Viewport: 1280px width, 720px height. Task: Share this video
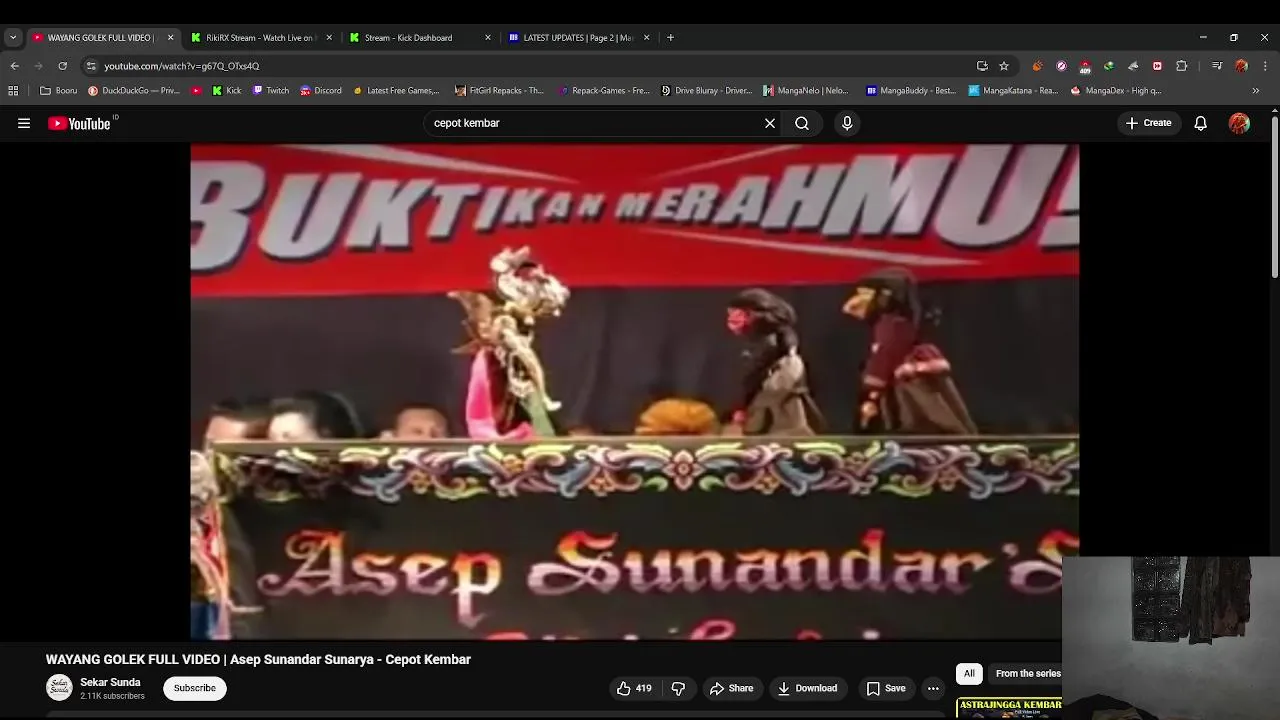pos(731,688)
